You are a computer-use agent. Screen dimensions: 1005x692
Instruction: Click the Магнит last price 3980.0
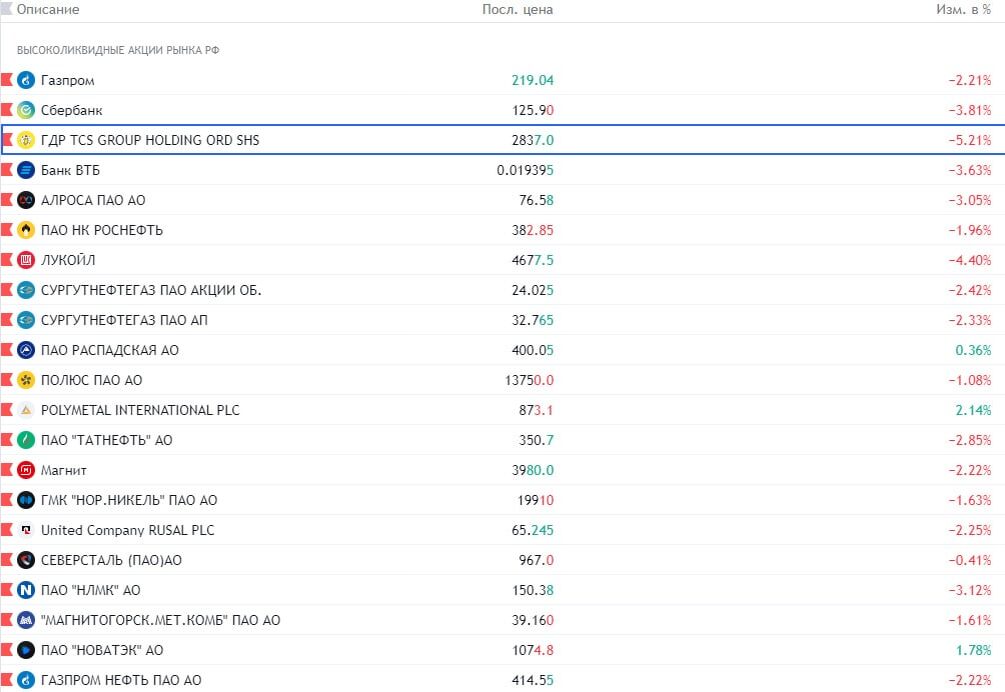[x=533, y=470]
